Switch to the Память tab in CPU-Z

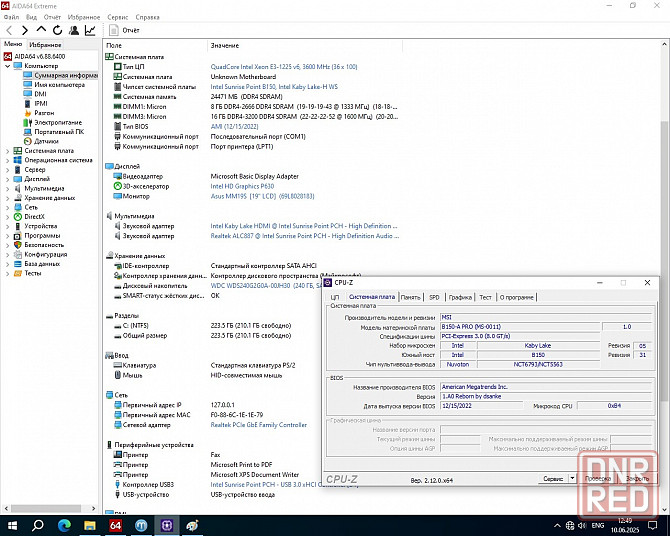point(411,297)
